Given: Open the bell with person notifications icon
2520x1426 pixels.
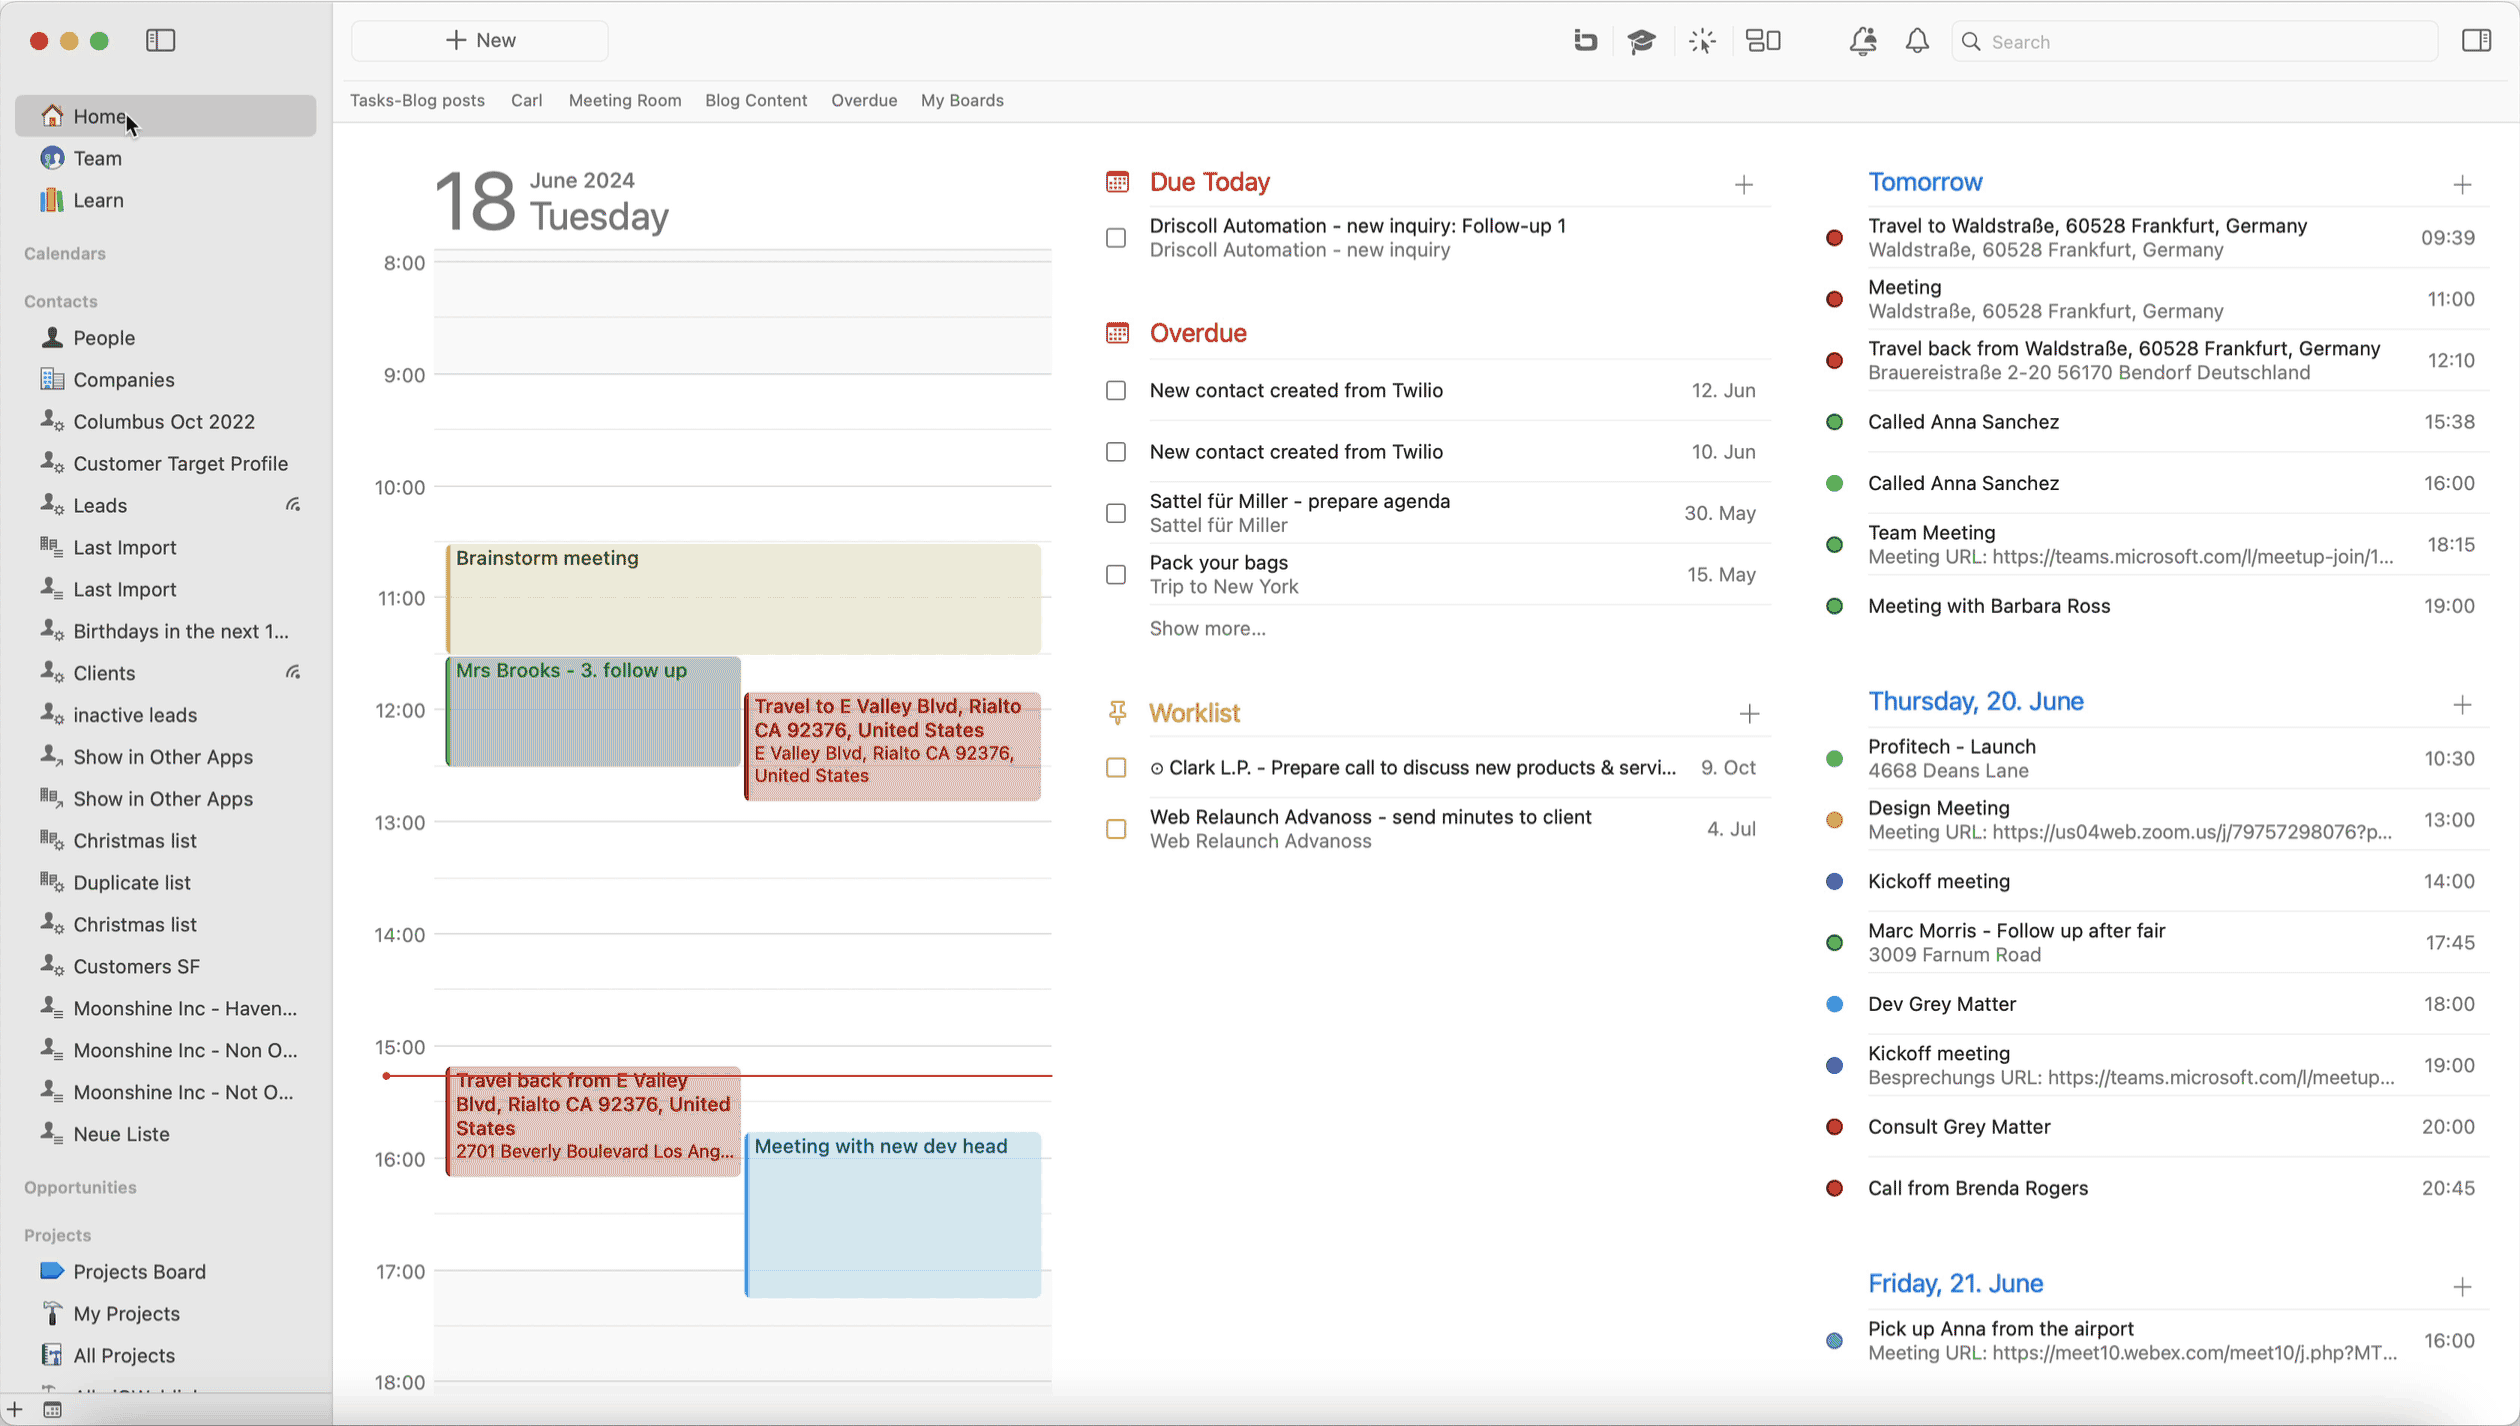Looking at the screenshot, I should (1862, 41).
